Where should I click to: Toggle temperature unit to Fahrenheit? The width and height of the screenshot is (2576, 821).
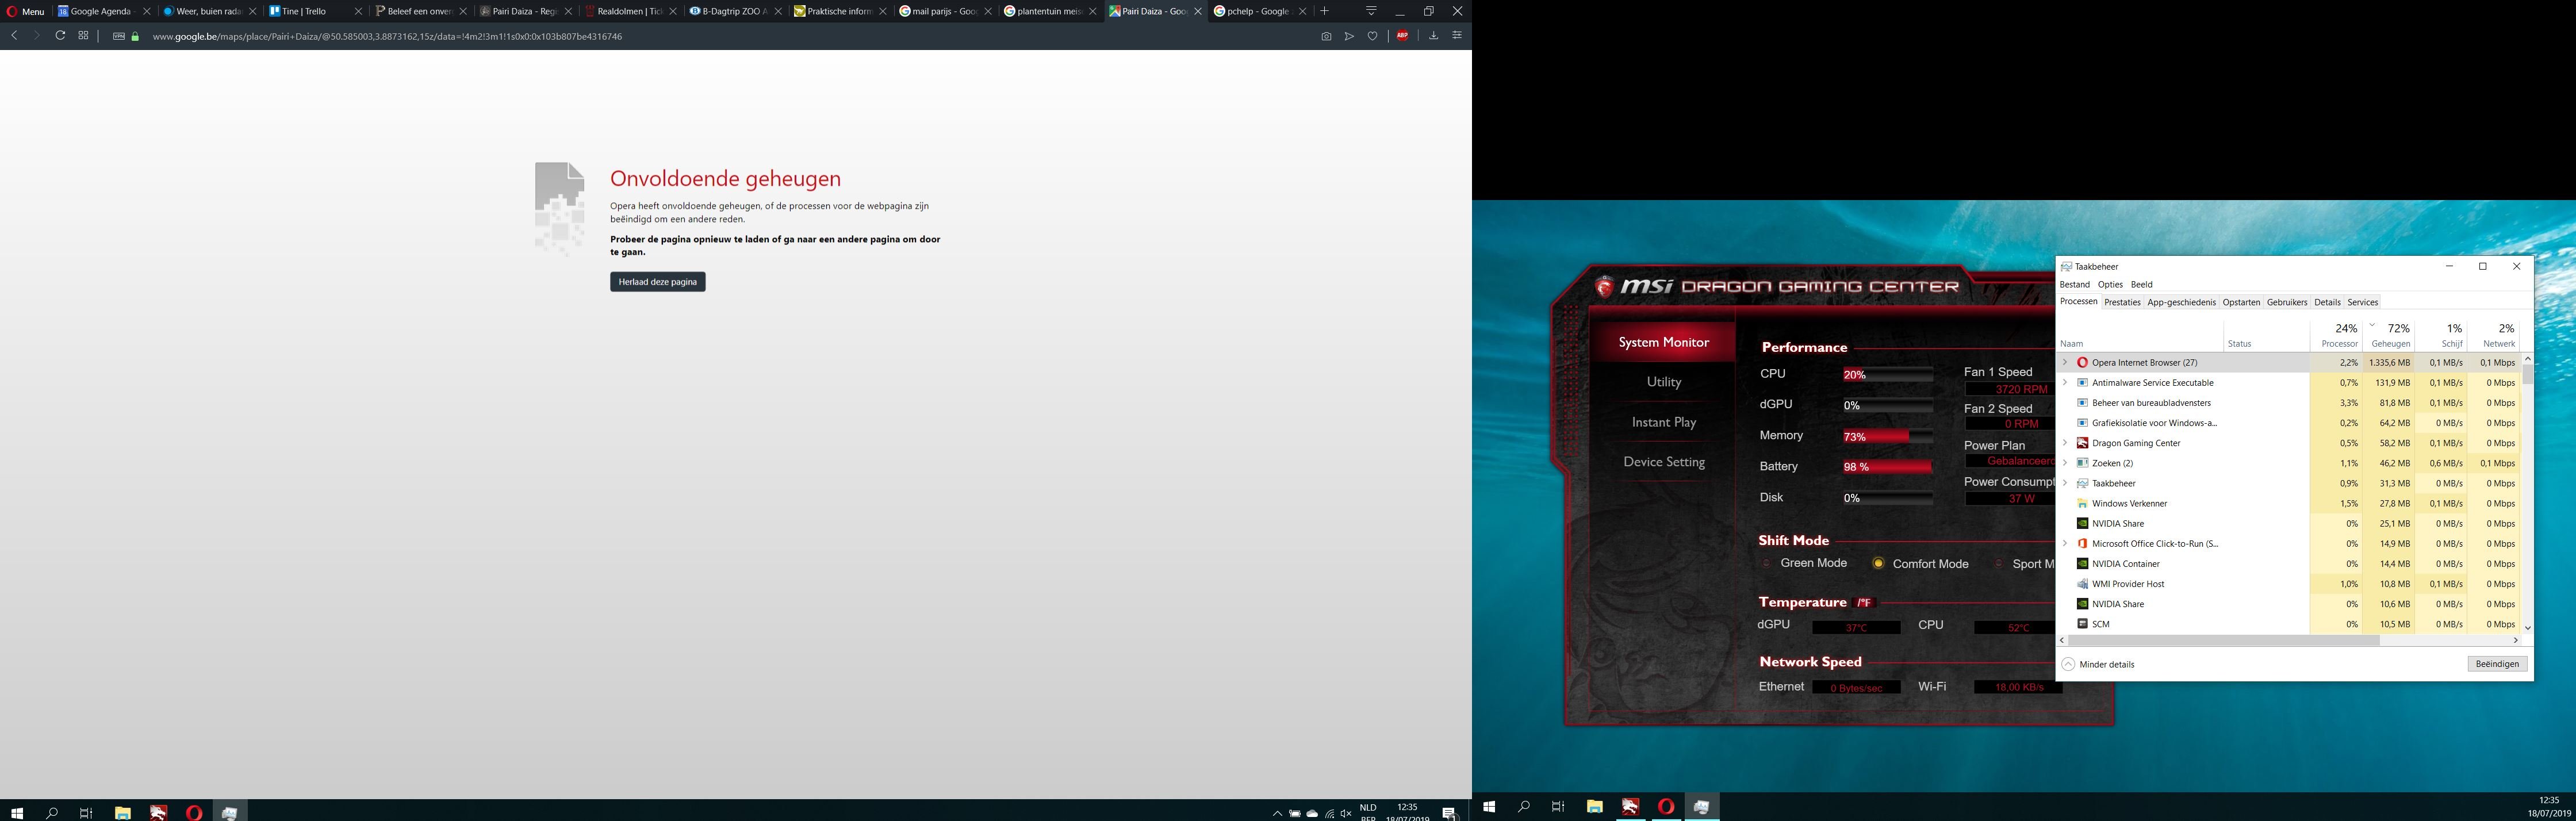1864,603
